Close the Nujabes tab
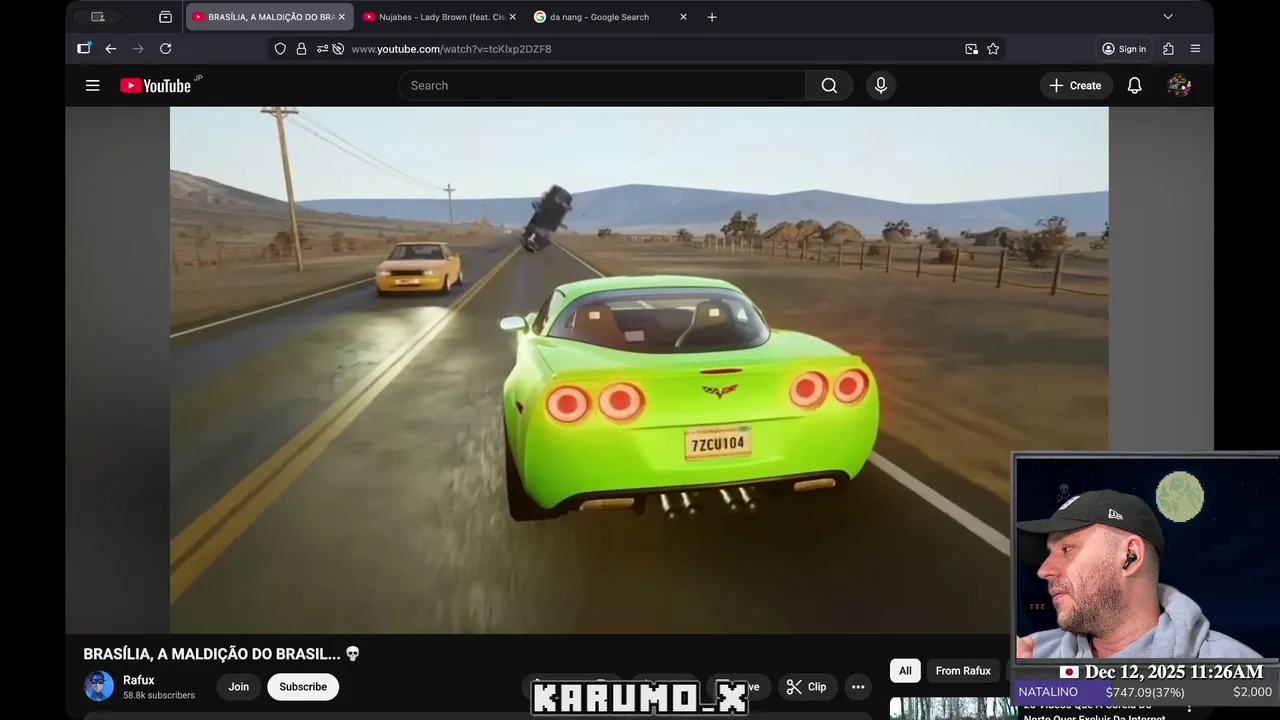 513,17
